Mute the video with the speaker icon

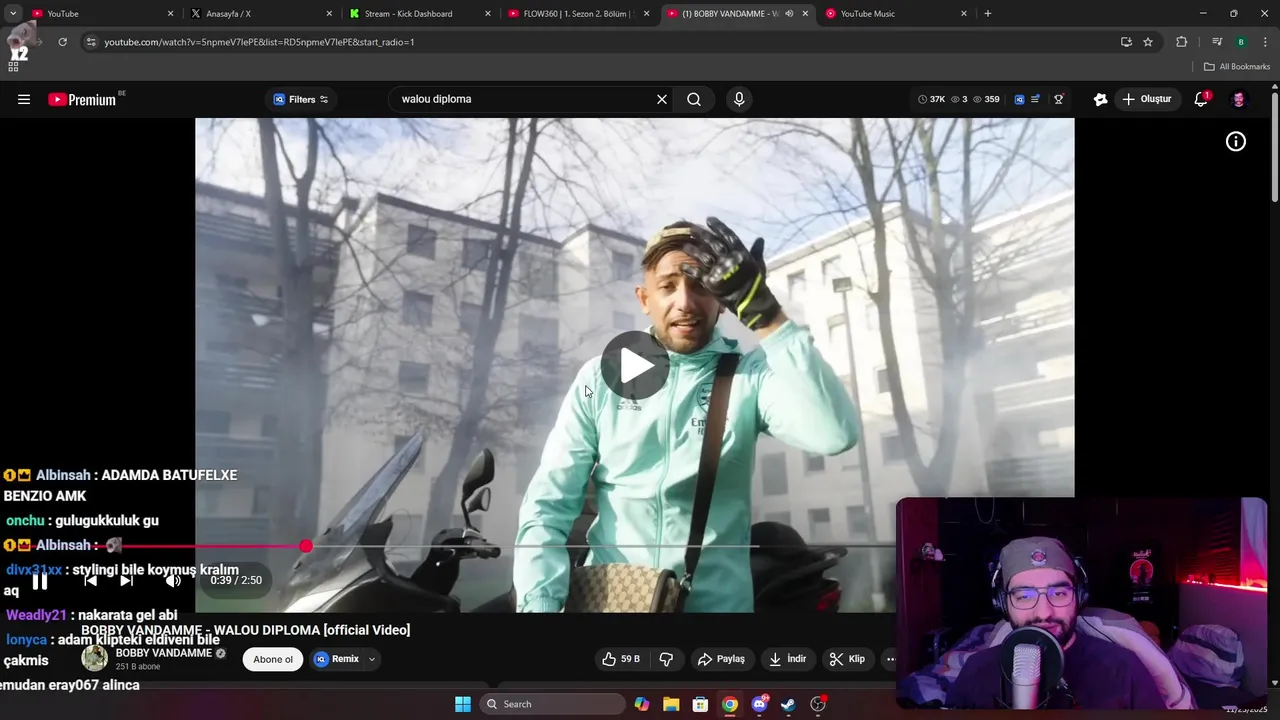(174, 581)
